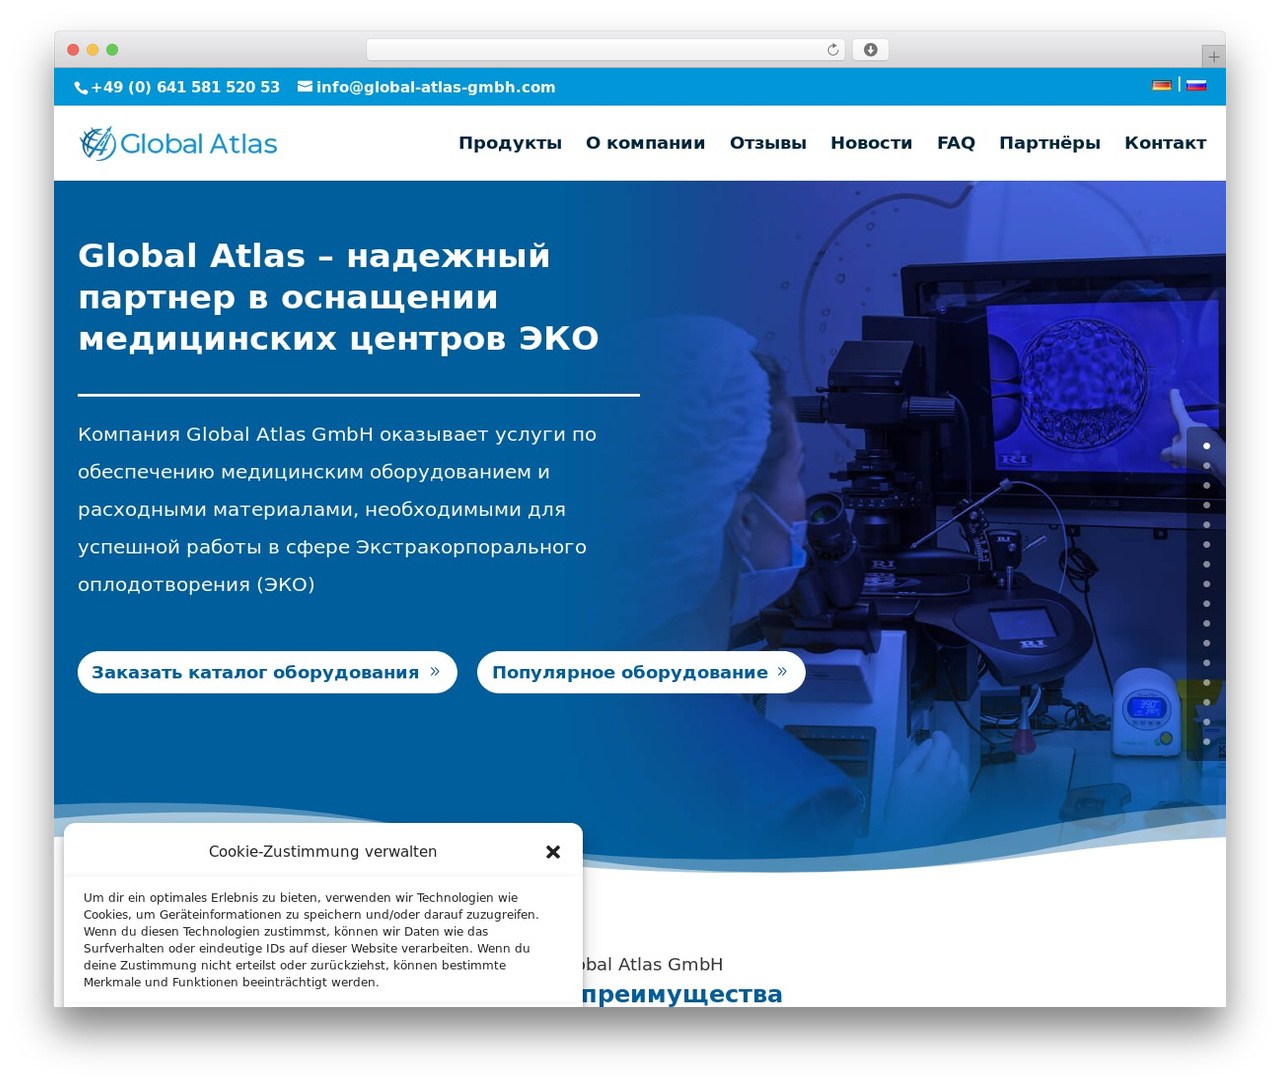Click the phone icon beside +49 number
Viewport: 1280px width, 1084px height.
[x=81, y=88]
